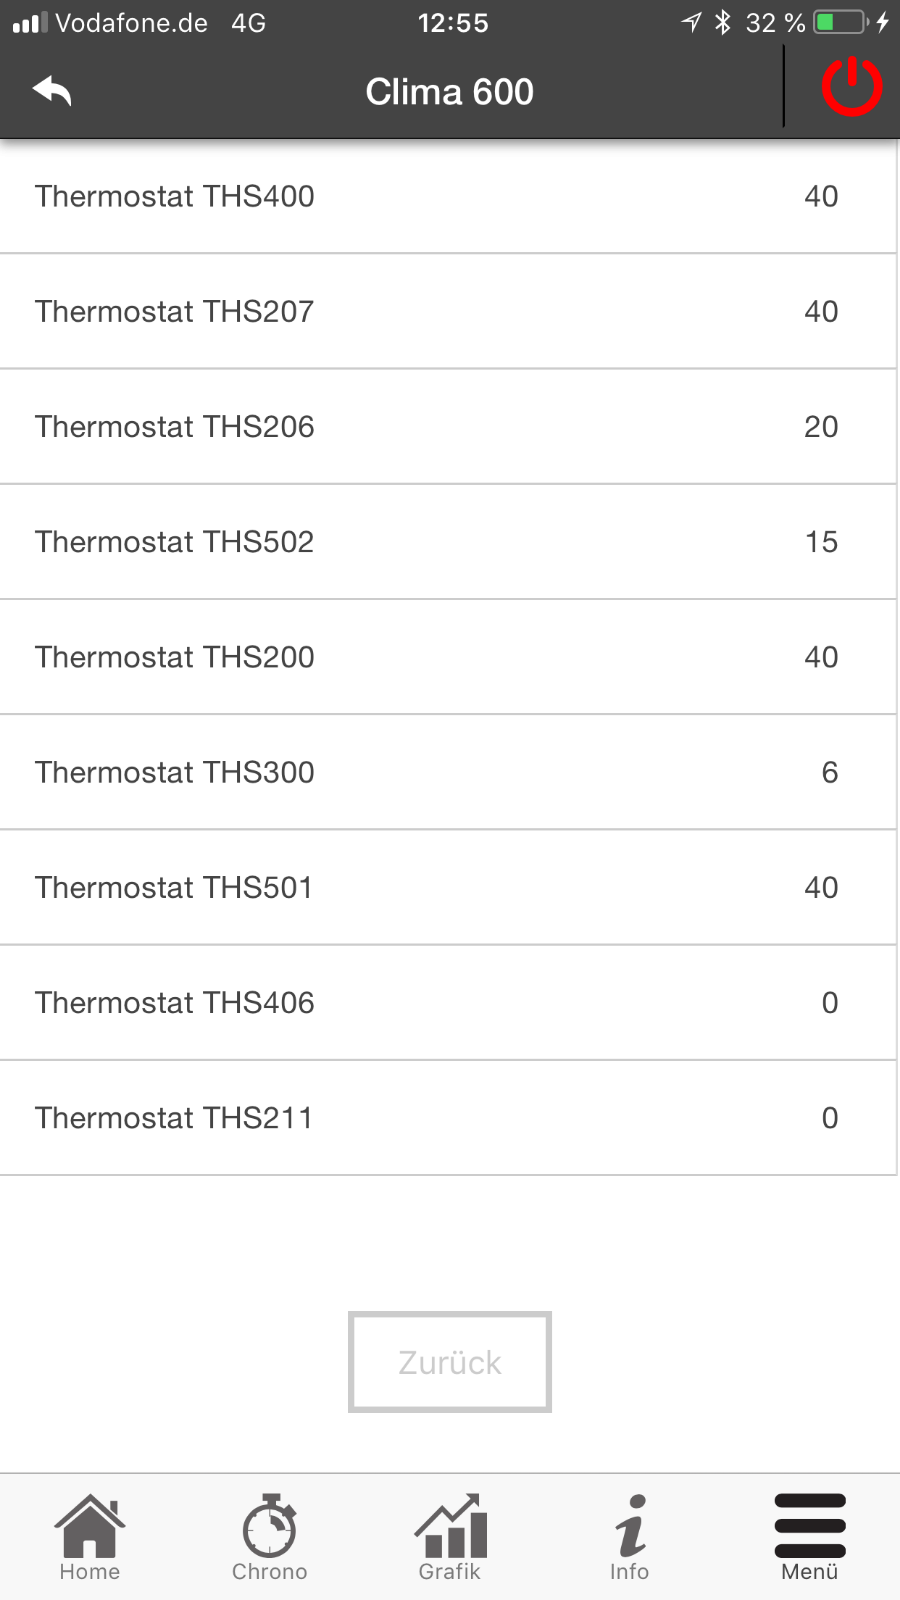Click the Zurück button
The width and height of the screenshot is (900, 1600).
450,1362
